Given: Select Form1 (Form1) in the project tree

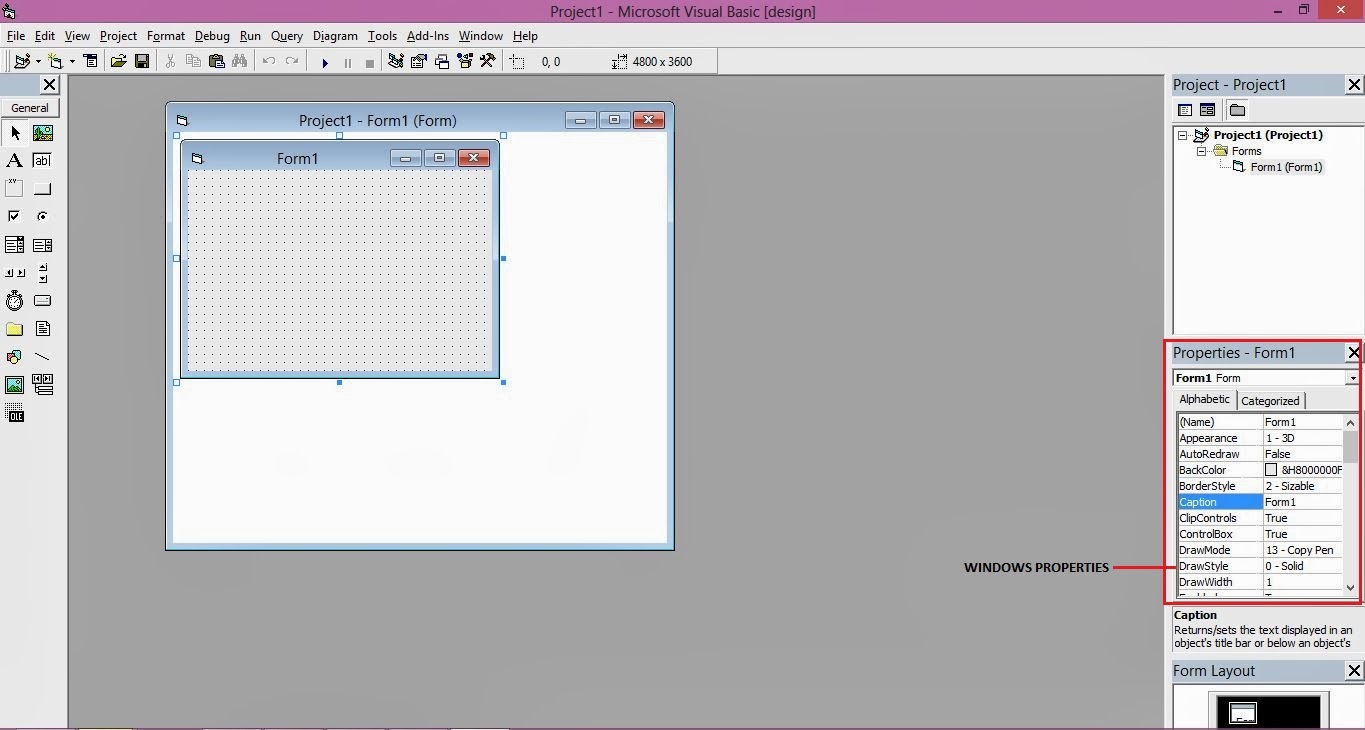Looking at the screenshot, I should [x=1286, y=166].
